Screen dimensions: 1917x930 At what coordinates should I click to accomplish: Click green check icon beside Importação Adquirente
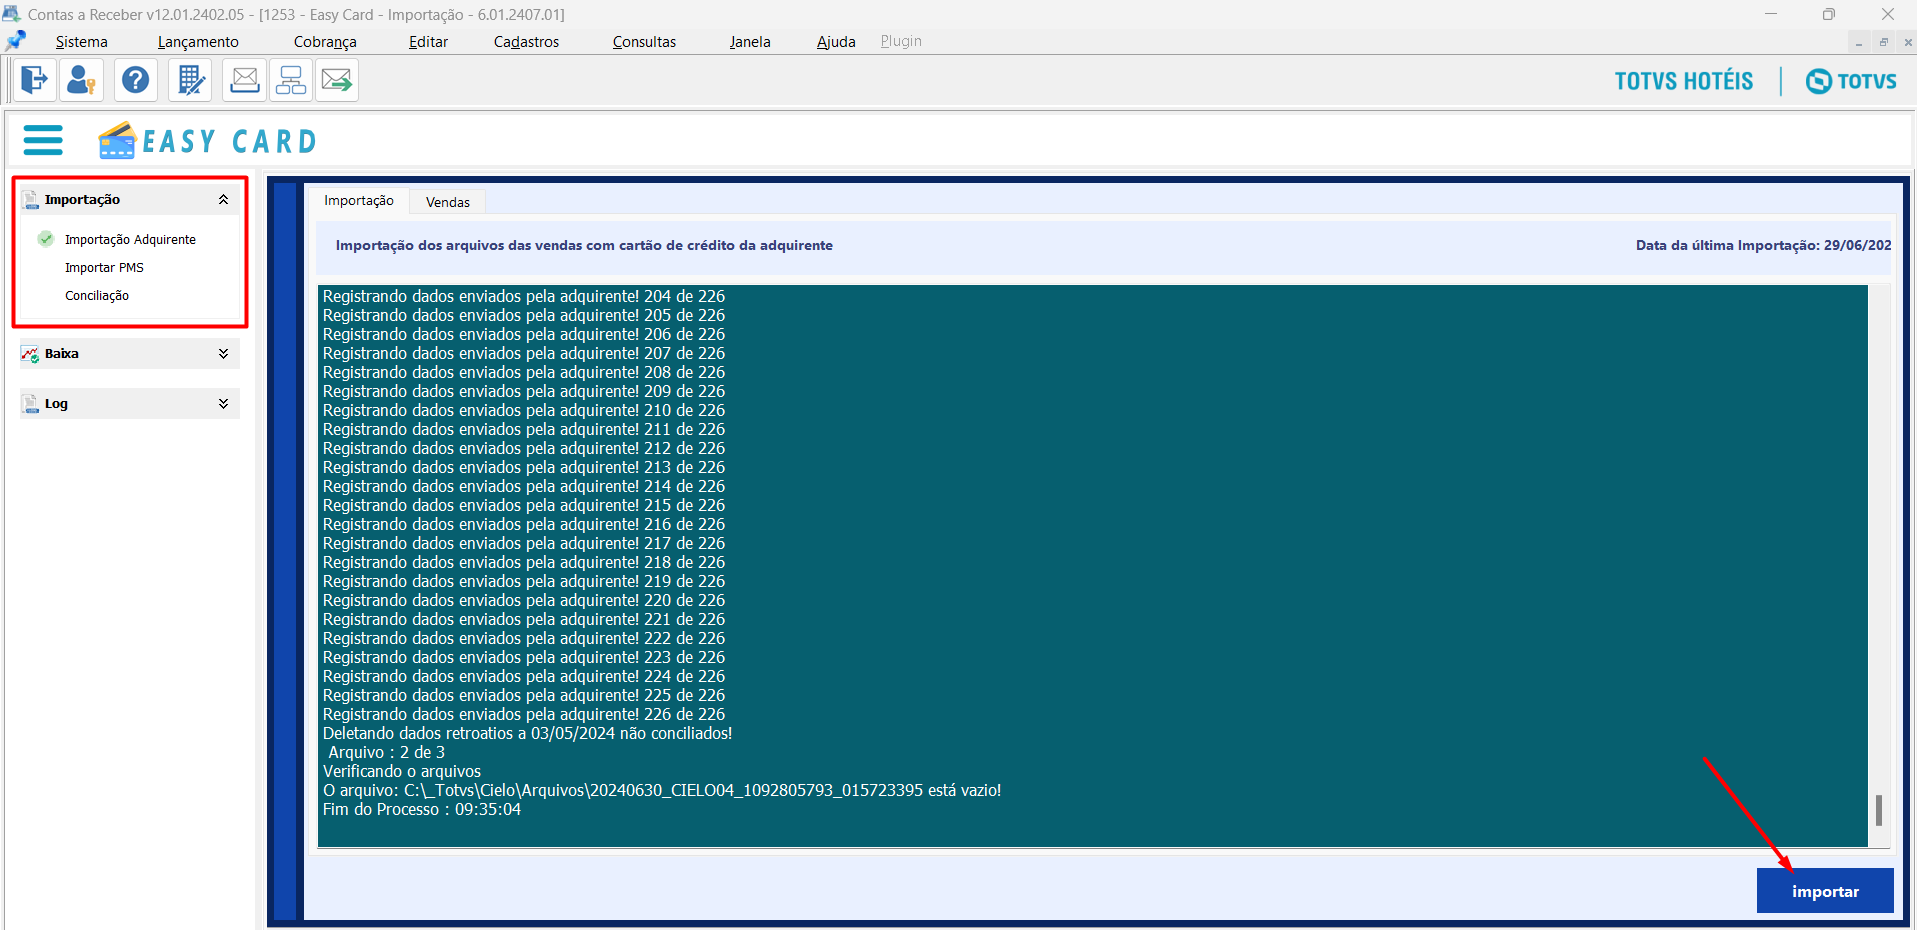(46, 239)
